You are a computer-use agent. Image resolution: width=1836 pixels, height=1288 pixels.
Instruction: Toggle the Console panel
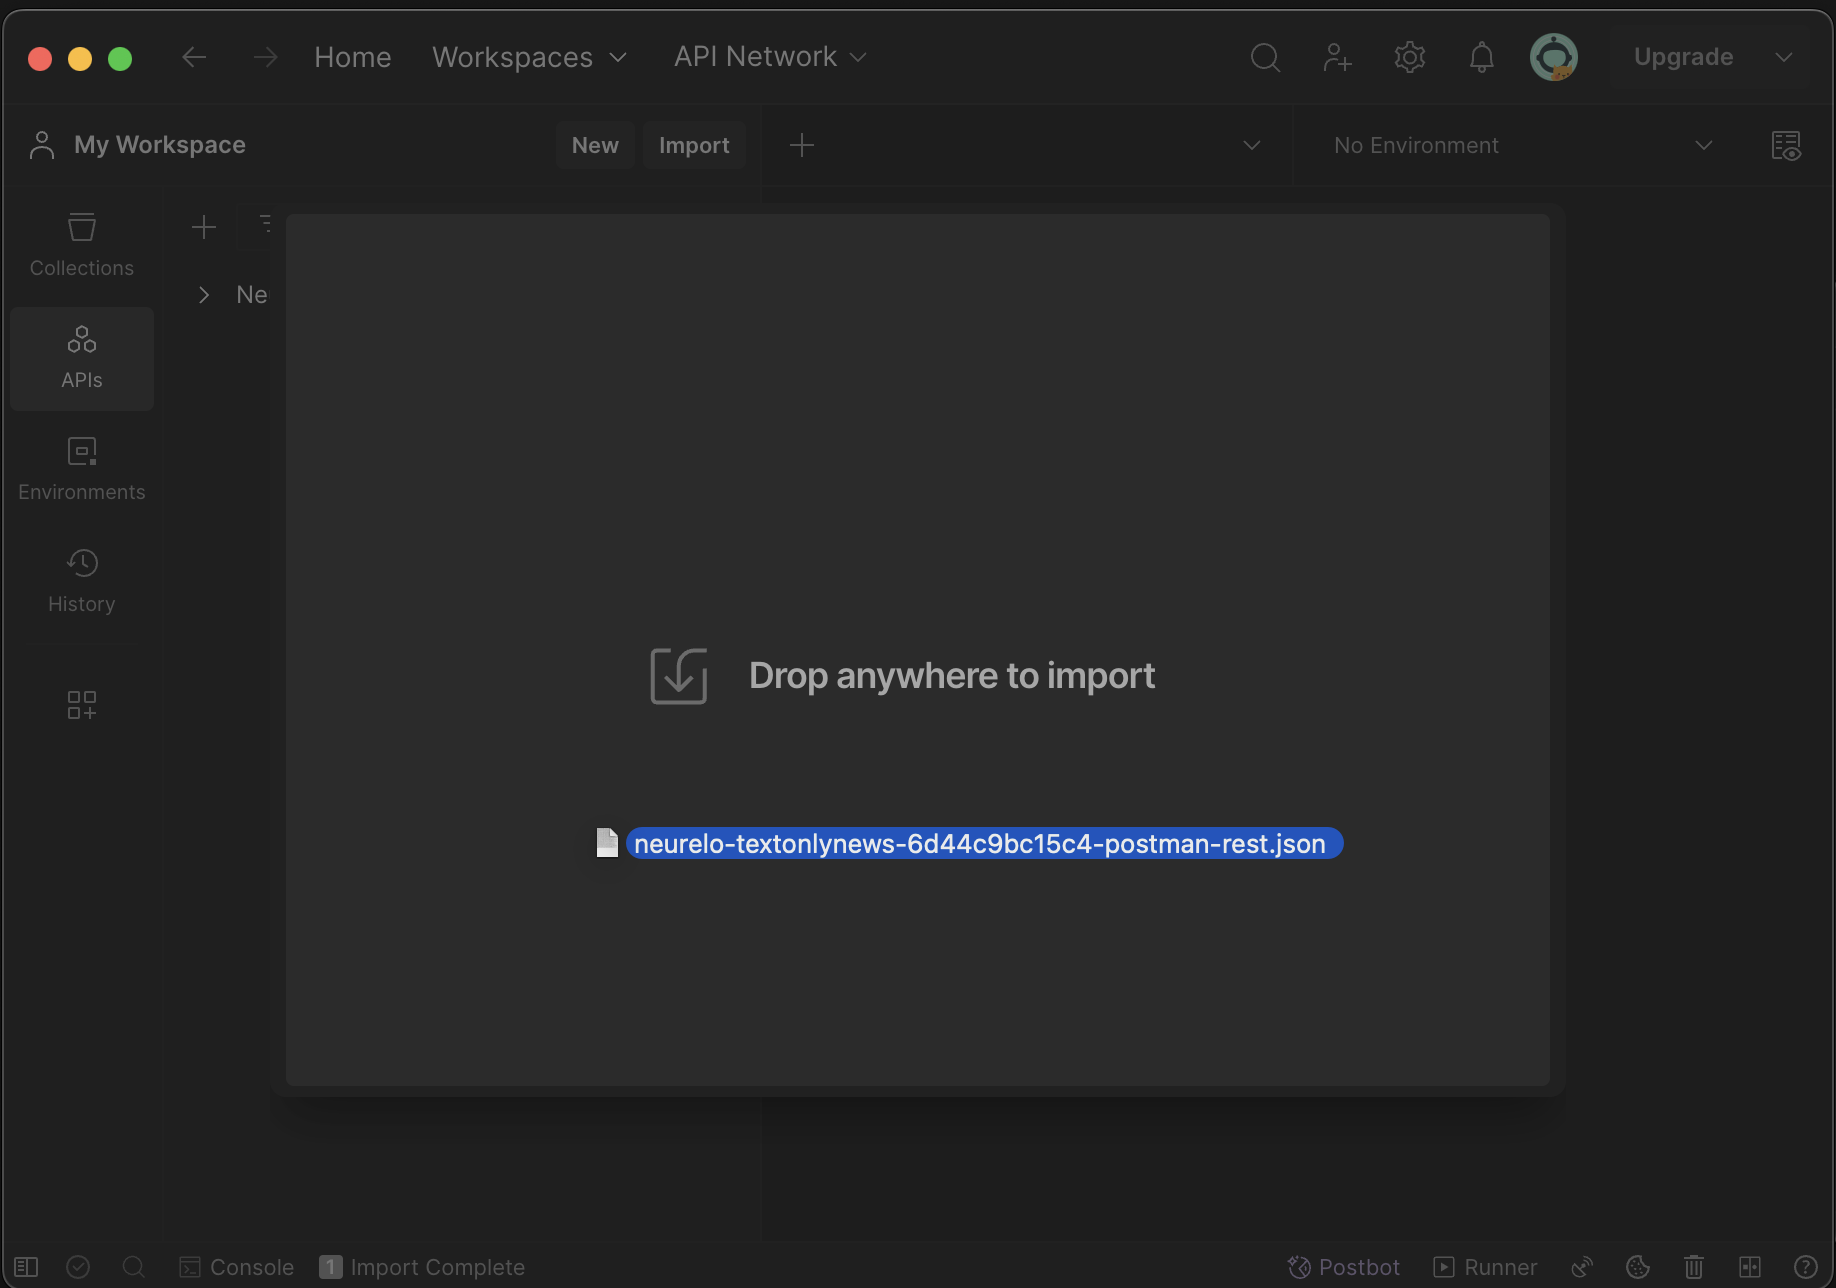pos(237,1267)
